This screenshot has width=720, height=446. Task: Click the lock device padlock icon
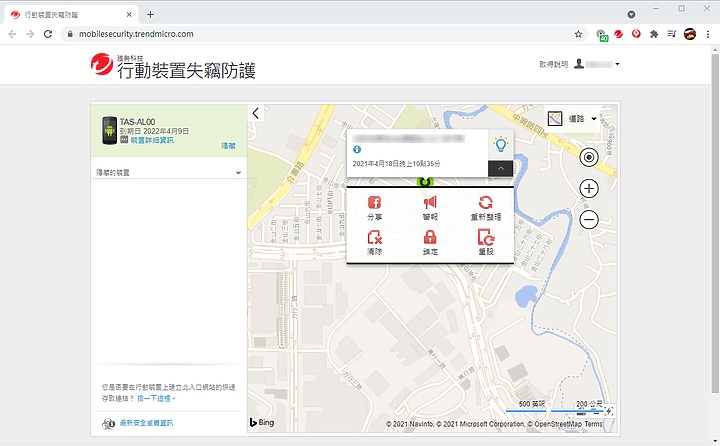click(430, 237)
